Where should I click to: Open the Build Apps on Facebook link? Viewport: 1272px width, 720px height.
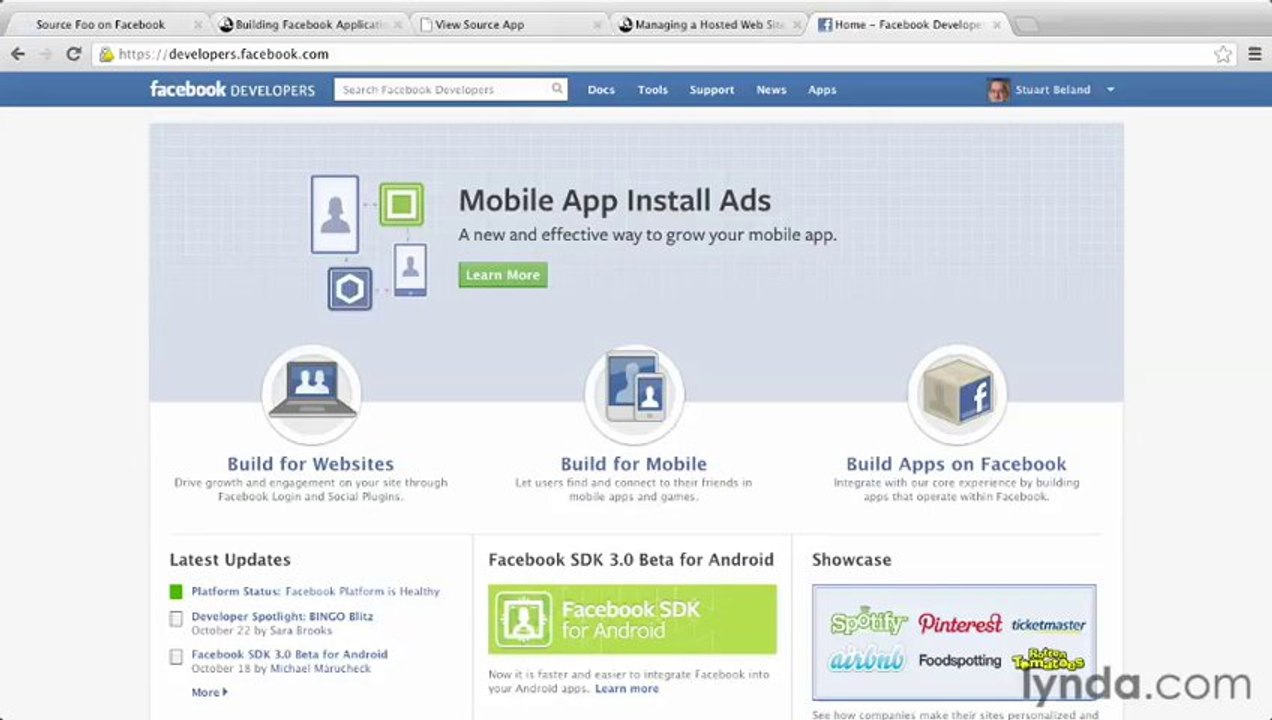point(956,464)
